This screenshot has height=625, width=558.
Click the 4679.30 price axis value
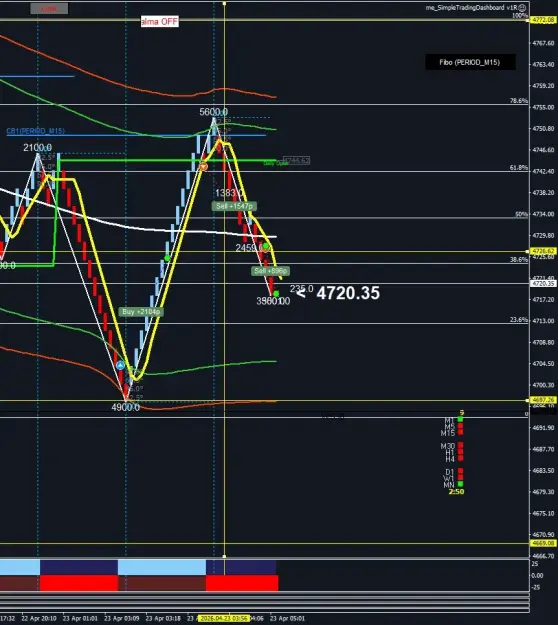coord(543,492)
